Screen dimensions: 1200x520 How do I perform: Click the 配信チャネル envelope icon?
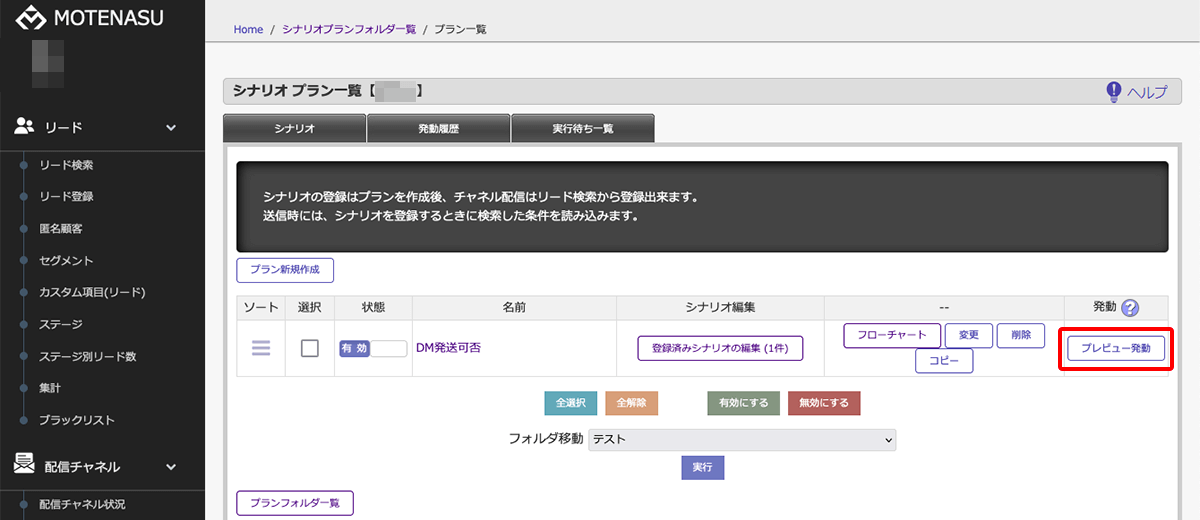pos(25,465)
